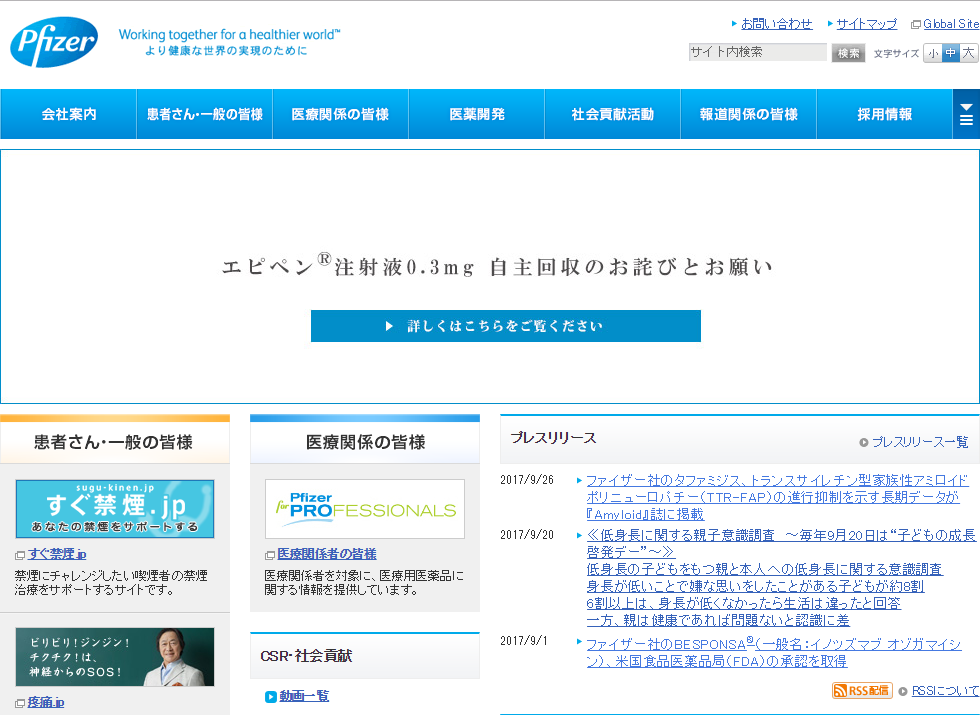
Task: Open the 2017/9/26 タファミジス press release
Action: point(777,498)
